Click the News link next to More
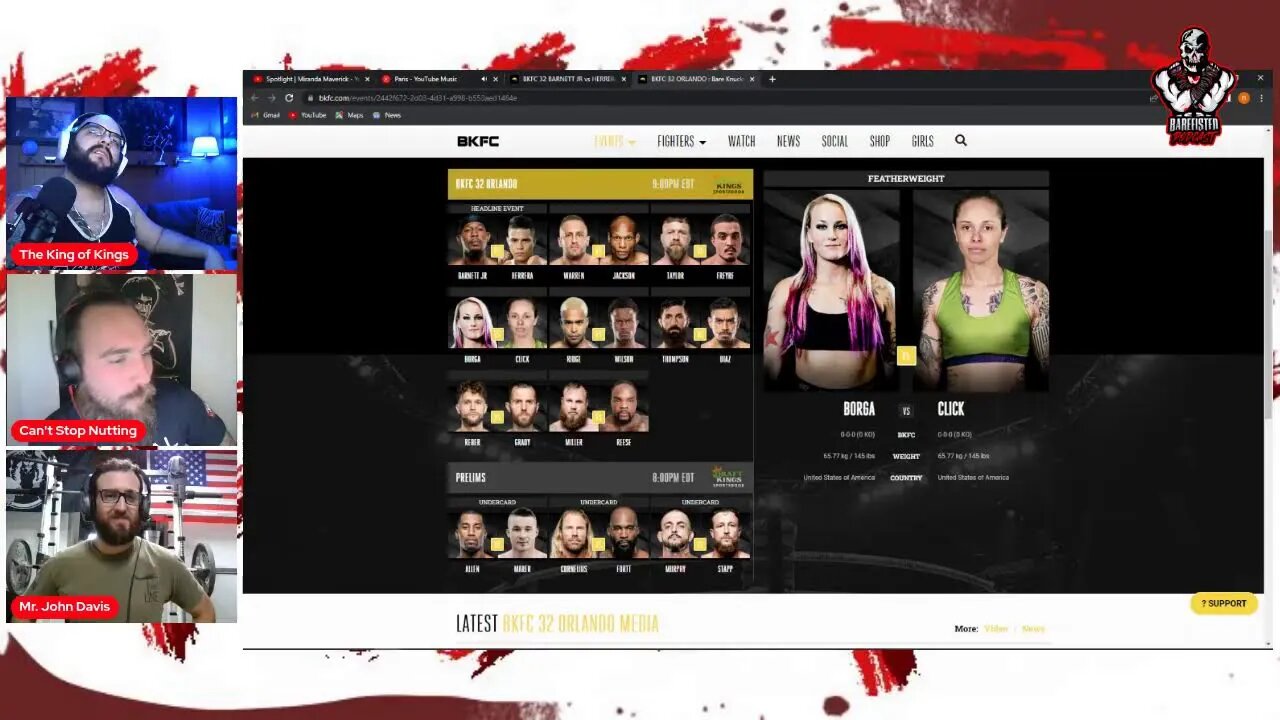This screenshot has height=720, width=1280. [1033, 629]
